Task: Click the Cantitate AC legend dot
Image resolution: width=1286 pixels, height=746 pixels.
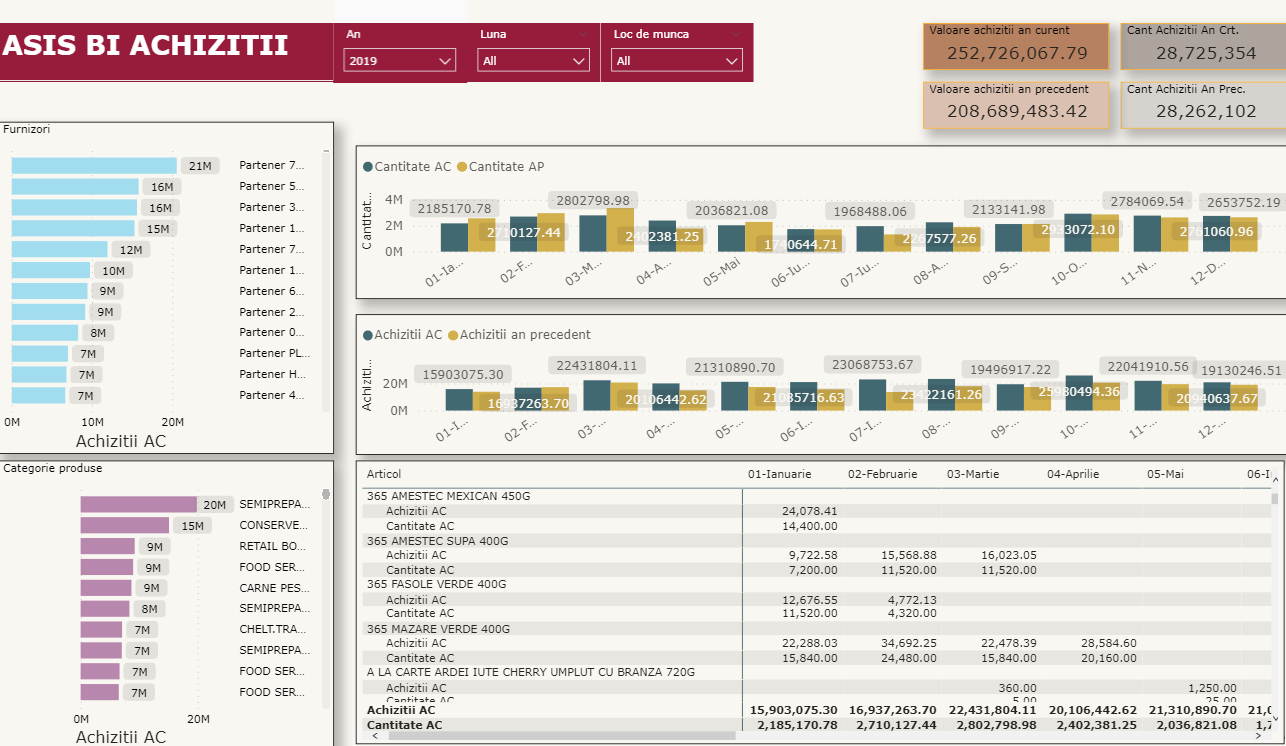Action: click(x=368, y=167)
